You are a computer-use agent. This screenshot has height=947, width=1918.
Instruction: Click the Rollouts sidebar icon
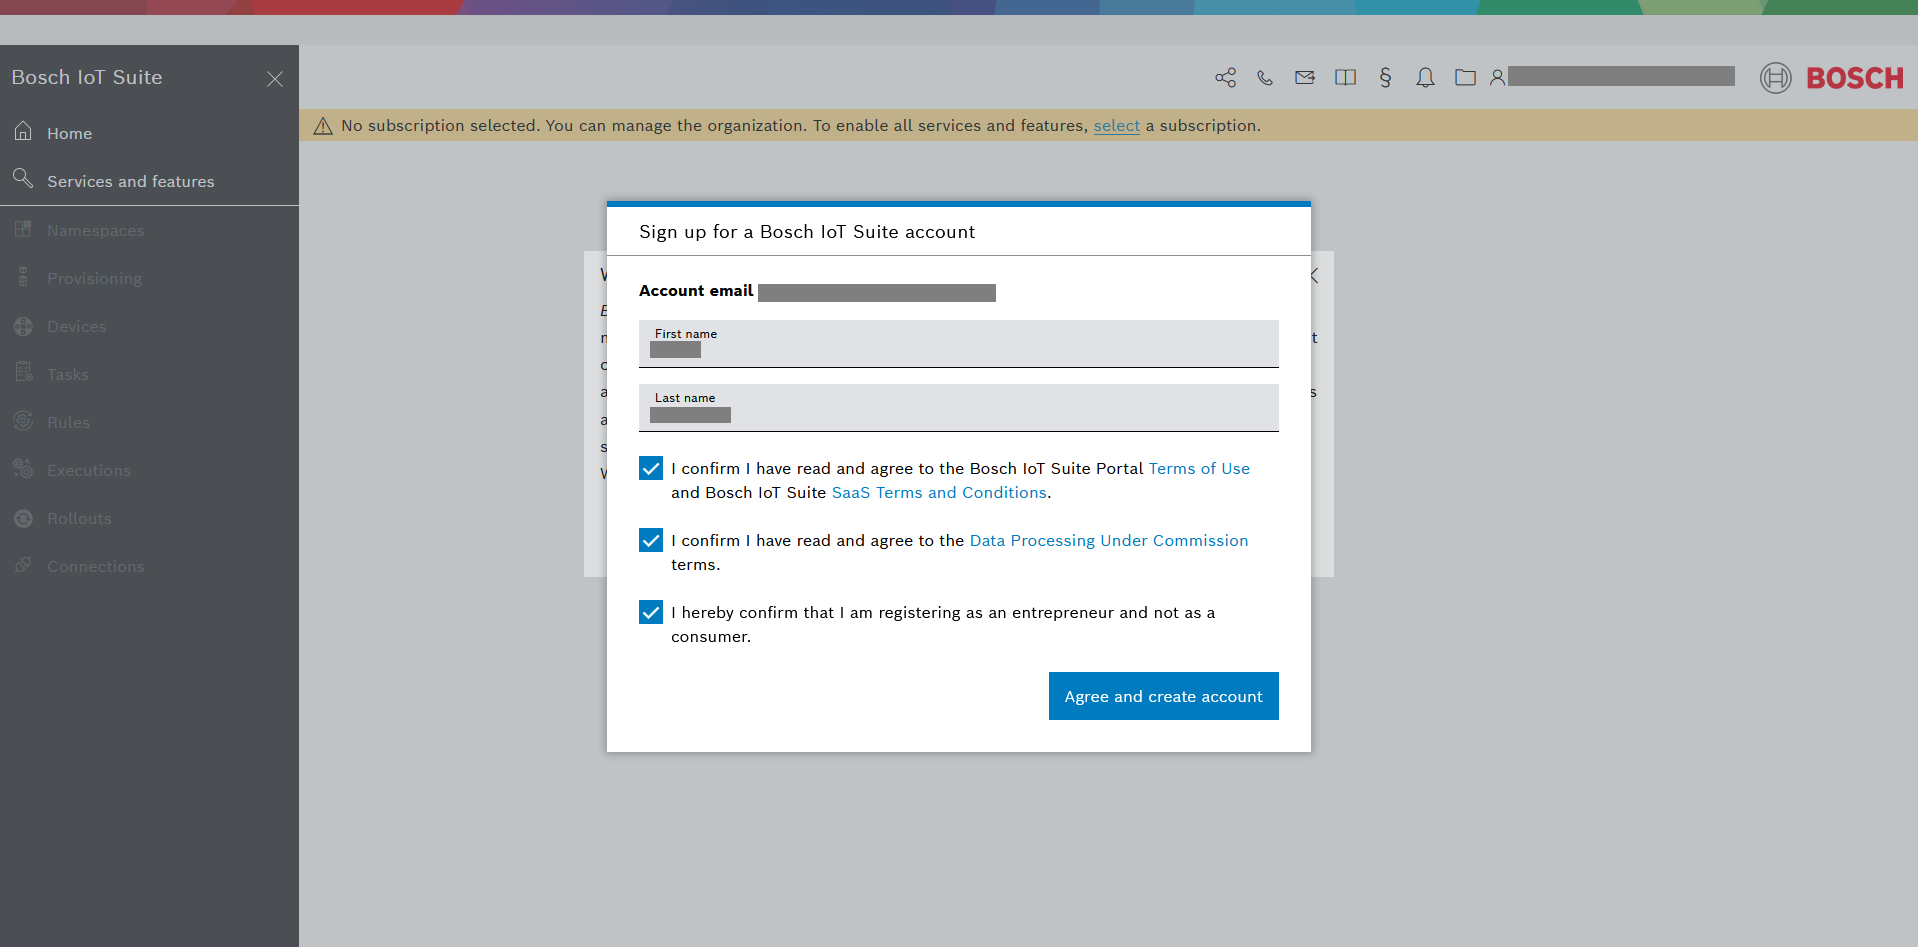coord(23,518)
